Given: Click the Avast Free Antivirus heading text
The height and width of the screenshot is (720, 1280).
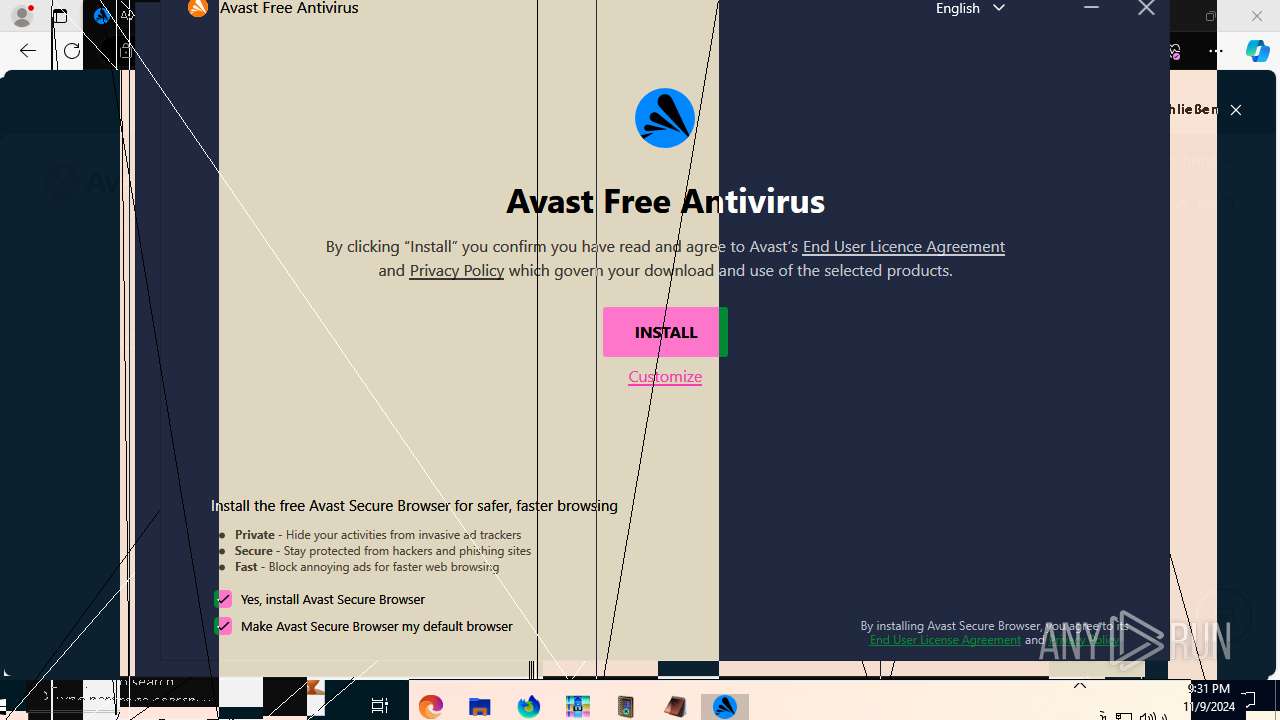Looking at the screenshot, I should 665,201.
